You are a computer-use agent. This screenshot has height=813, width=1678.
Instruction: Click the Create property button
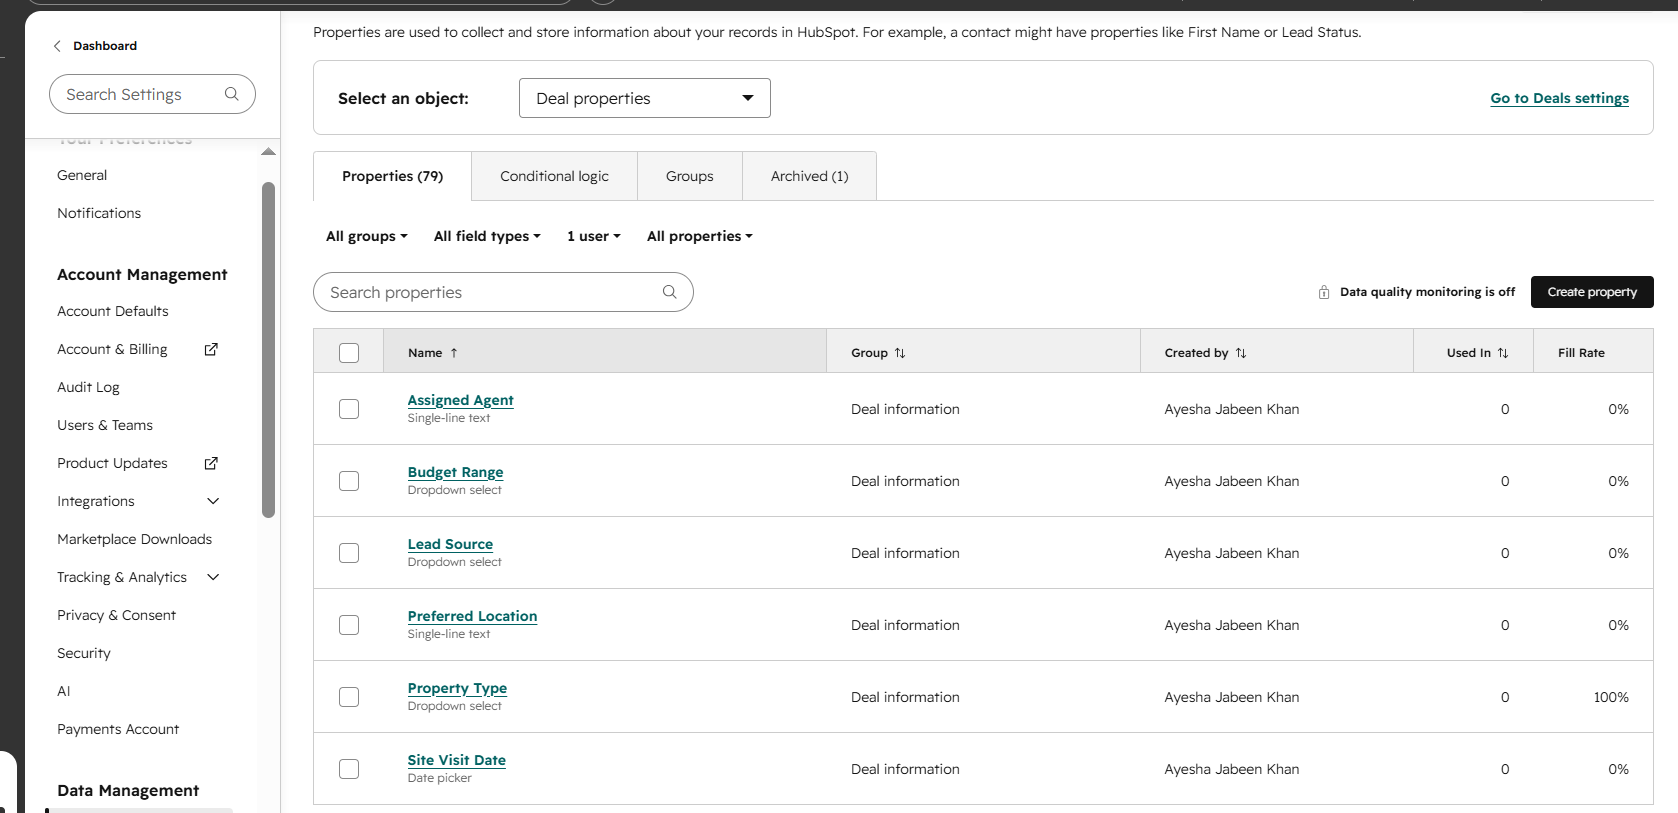1592,292
